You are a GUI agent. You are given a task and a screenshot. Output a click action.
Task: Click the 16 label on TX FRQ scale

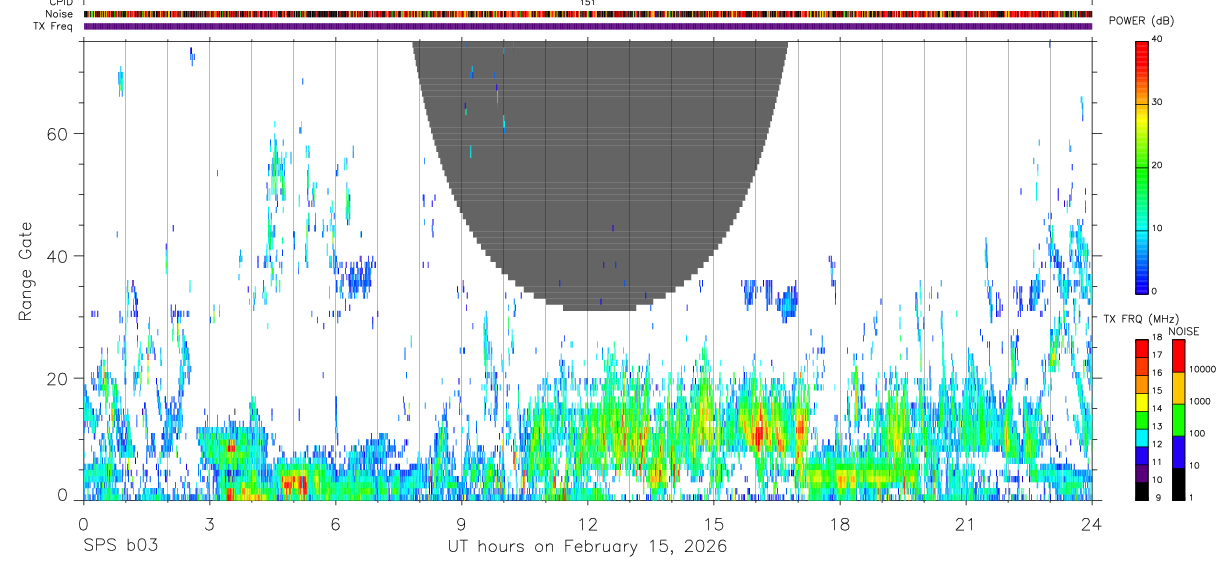point(1158,373)
